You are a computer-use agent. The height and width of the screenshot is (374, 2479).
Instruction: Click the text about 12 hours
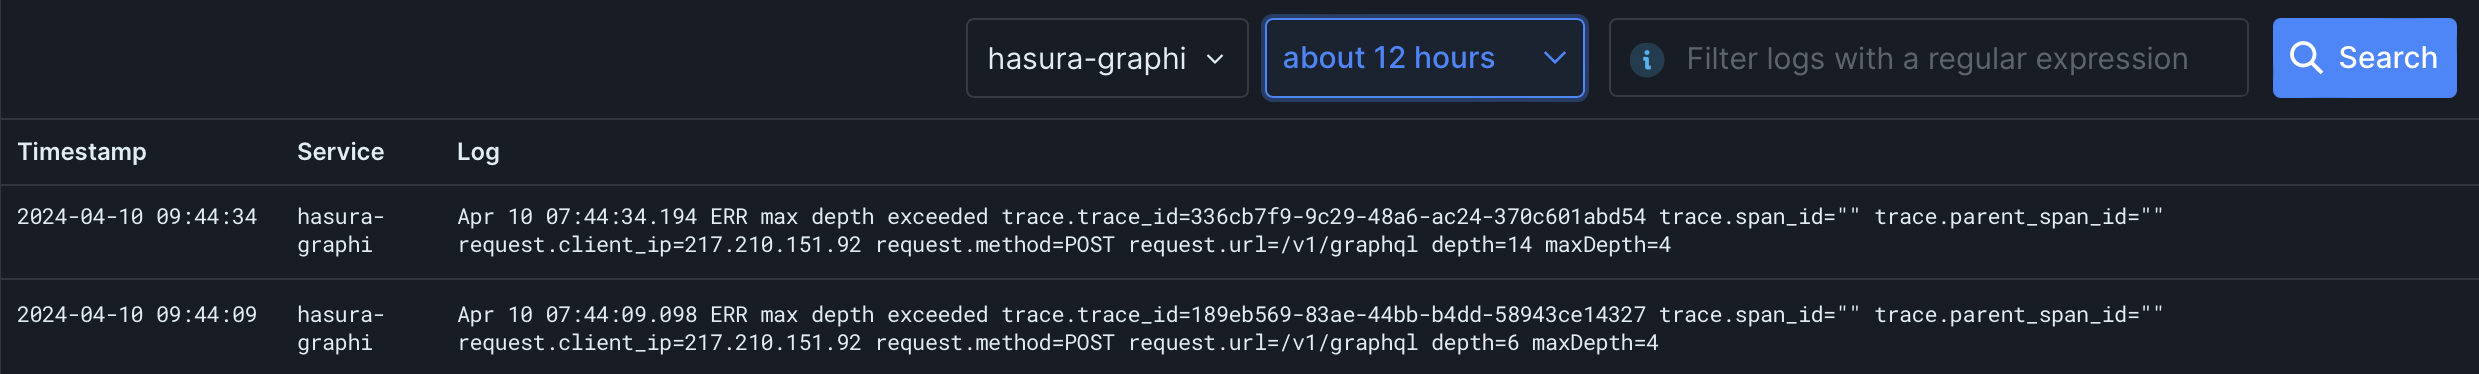click(x=1388, y=58)
